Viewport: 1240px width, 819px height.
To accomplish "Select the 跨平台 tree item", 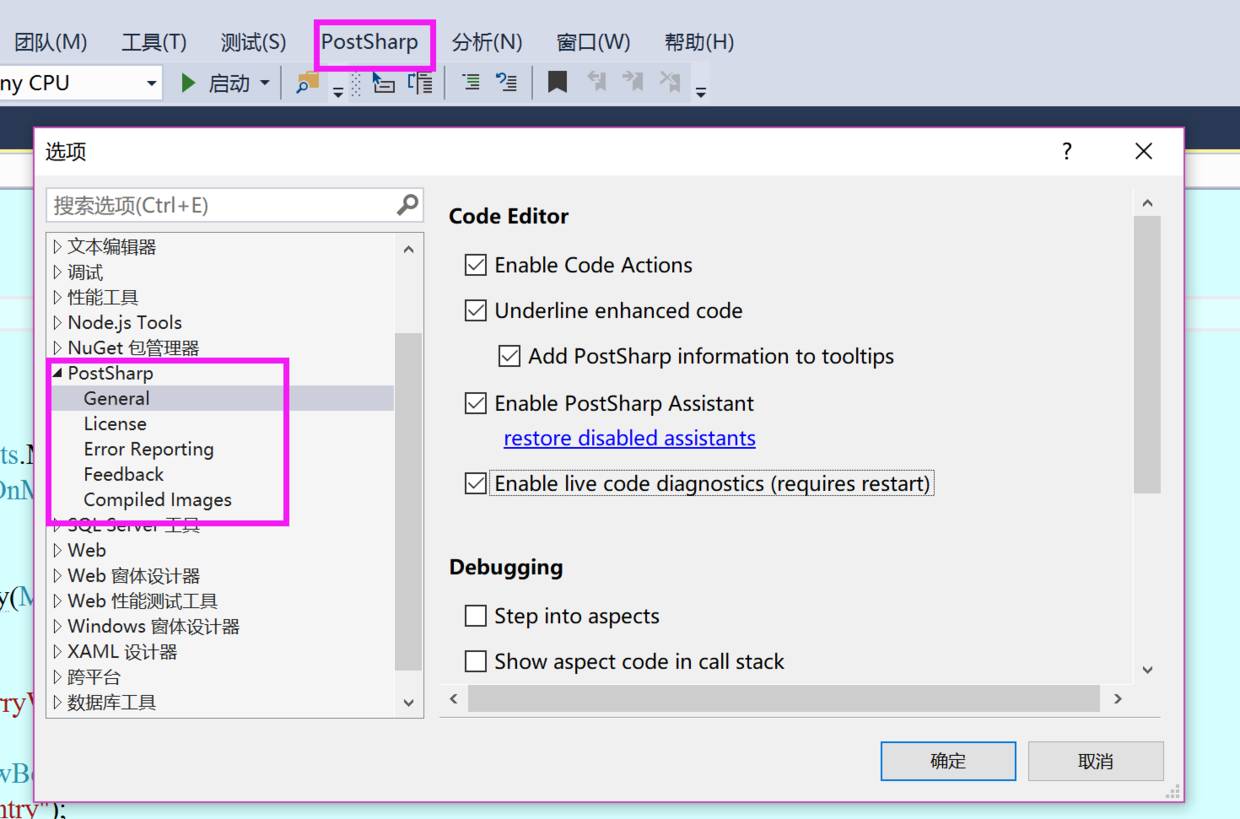I will pyautogui.click(x=94, y=677).
